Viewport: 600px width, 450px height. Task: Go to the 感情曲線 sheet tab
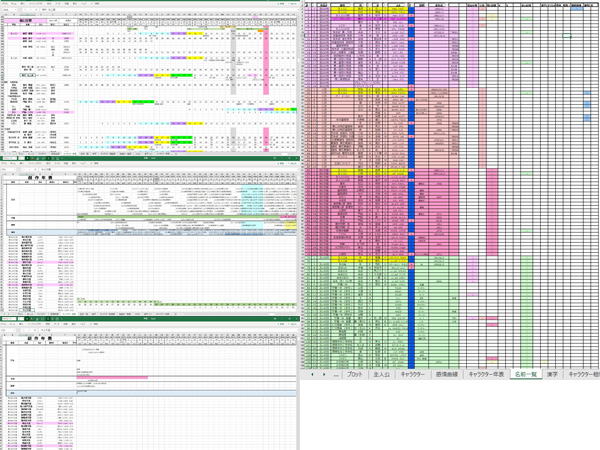445,373
